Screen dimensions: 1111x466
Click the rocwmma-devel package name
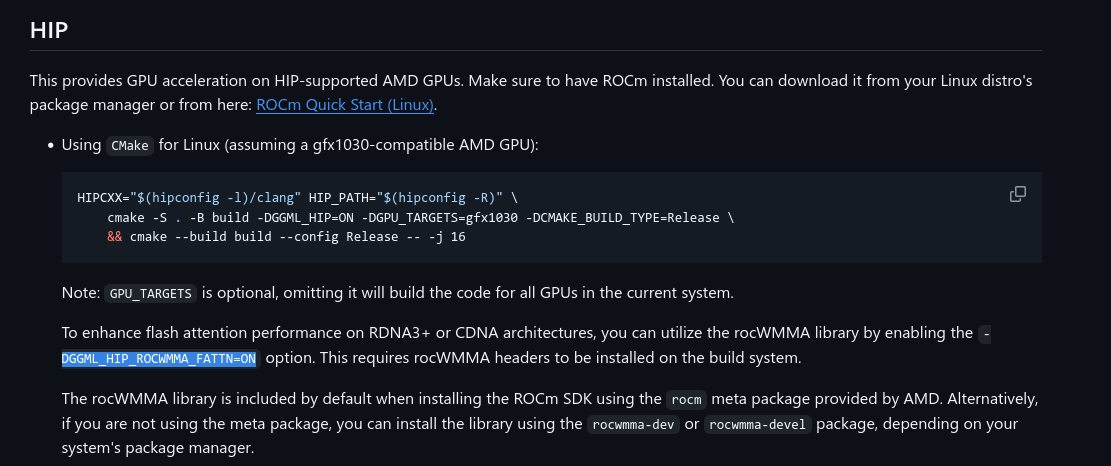tap(757, 425)
